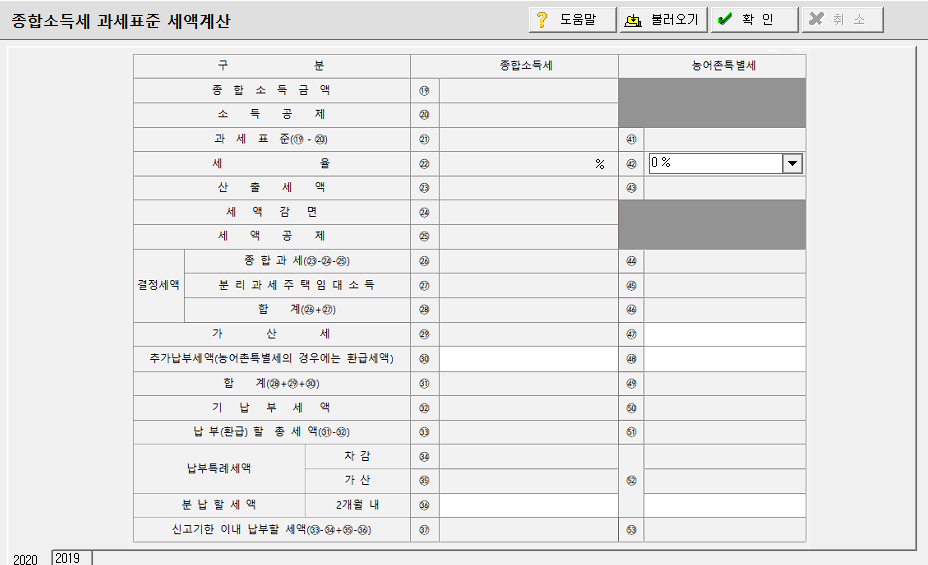This screenshot has height=565, width=928.
Task: Click the 세액감면 ㉔ field
Action: click(x=529, y=212)
